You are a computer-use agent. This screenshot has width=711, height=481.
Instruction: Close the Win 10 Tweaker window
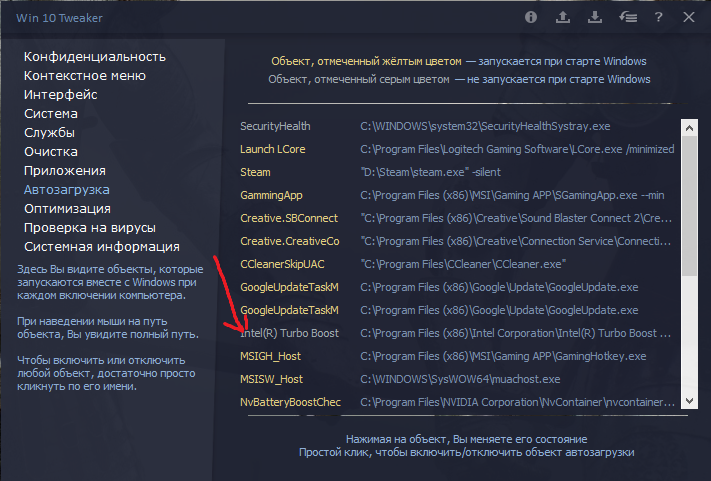pos(689,17)
